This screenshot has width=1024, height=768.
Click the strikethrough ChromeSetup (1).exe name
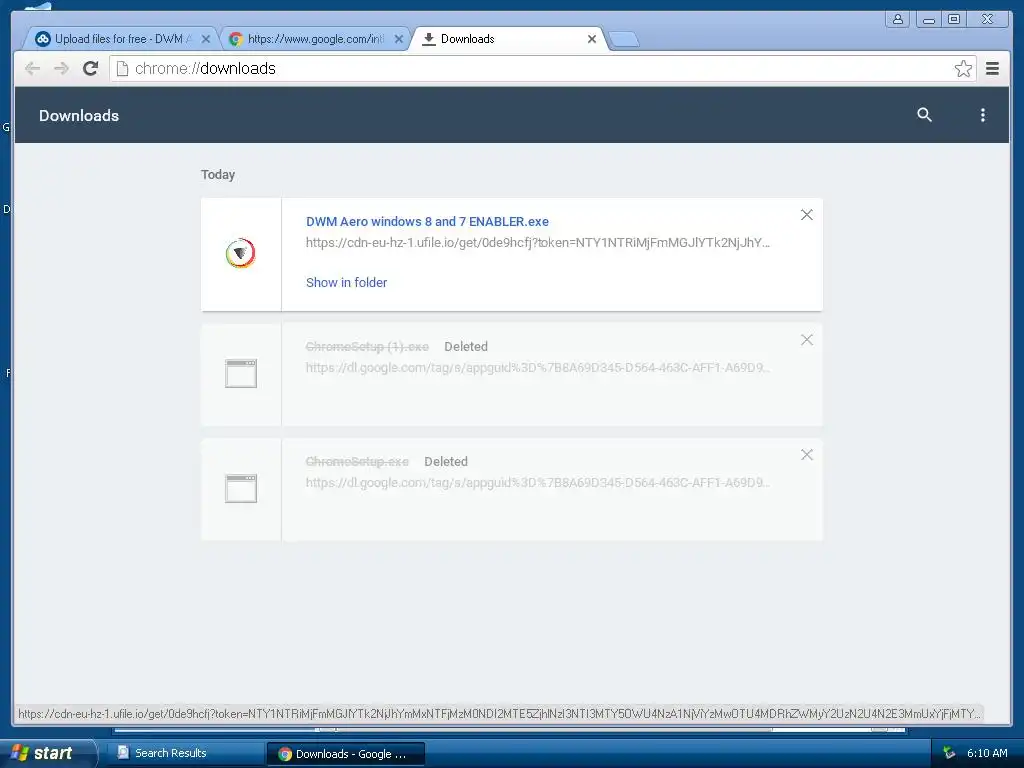[367, 347]
